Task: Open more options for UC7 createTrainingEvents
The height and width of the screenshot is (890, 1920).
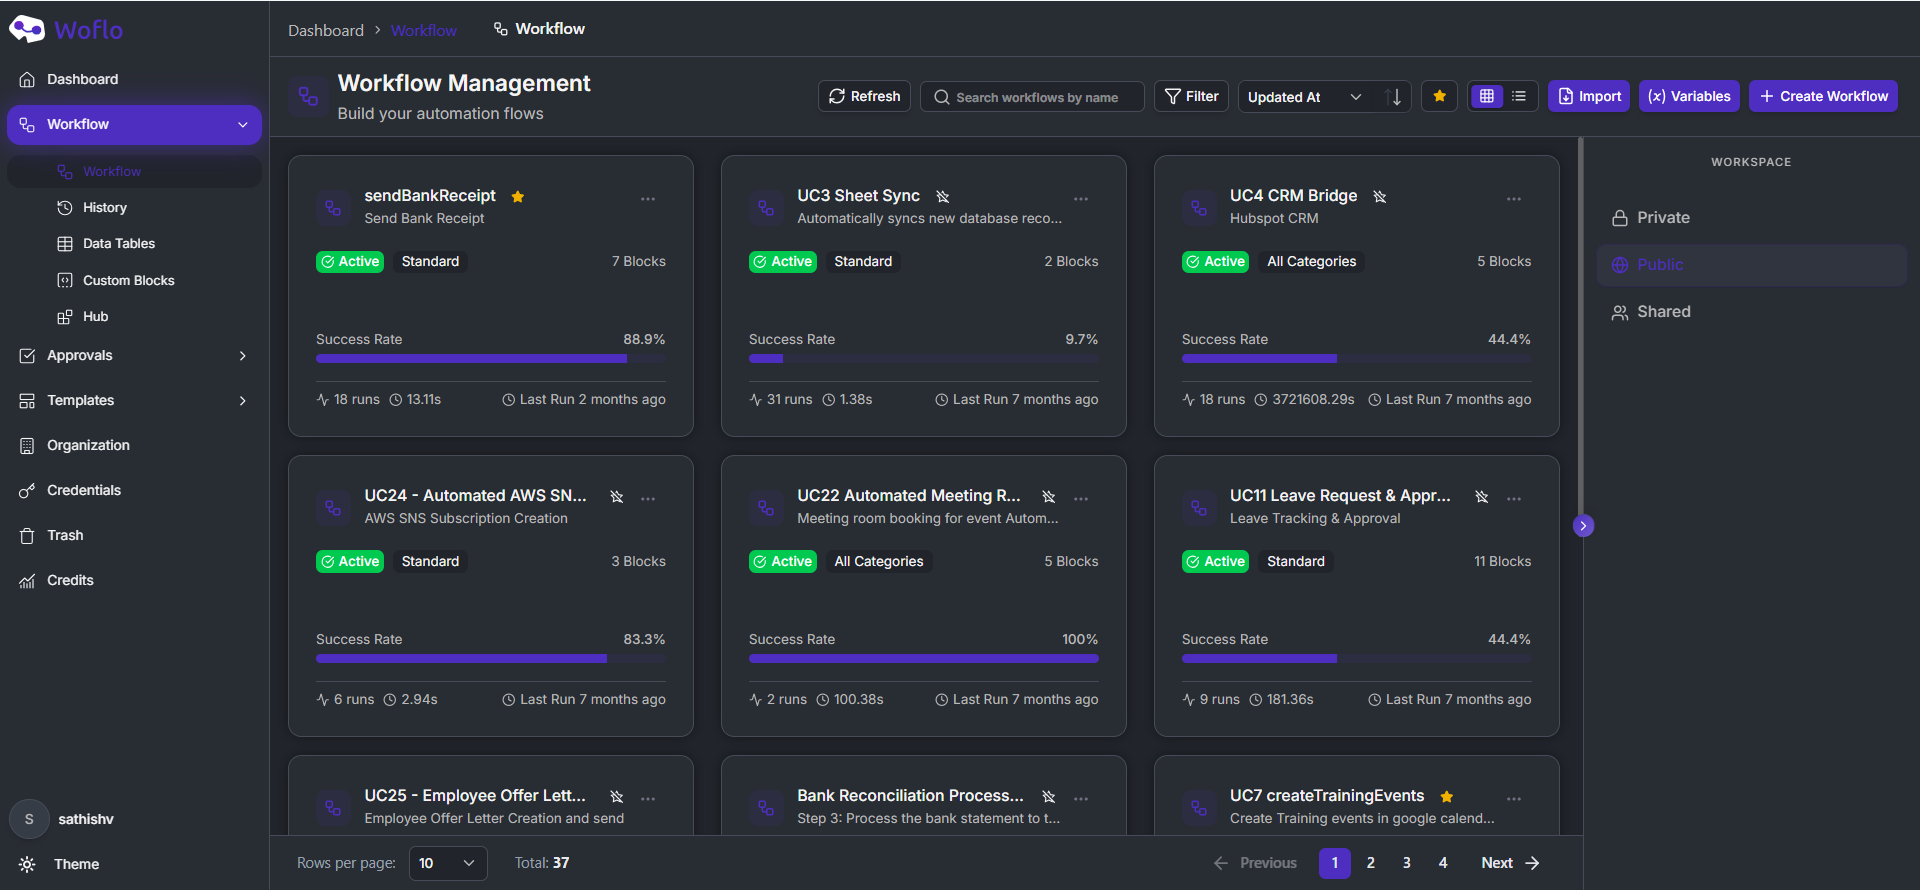Action: (x=1514, y=798)
